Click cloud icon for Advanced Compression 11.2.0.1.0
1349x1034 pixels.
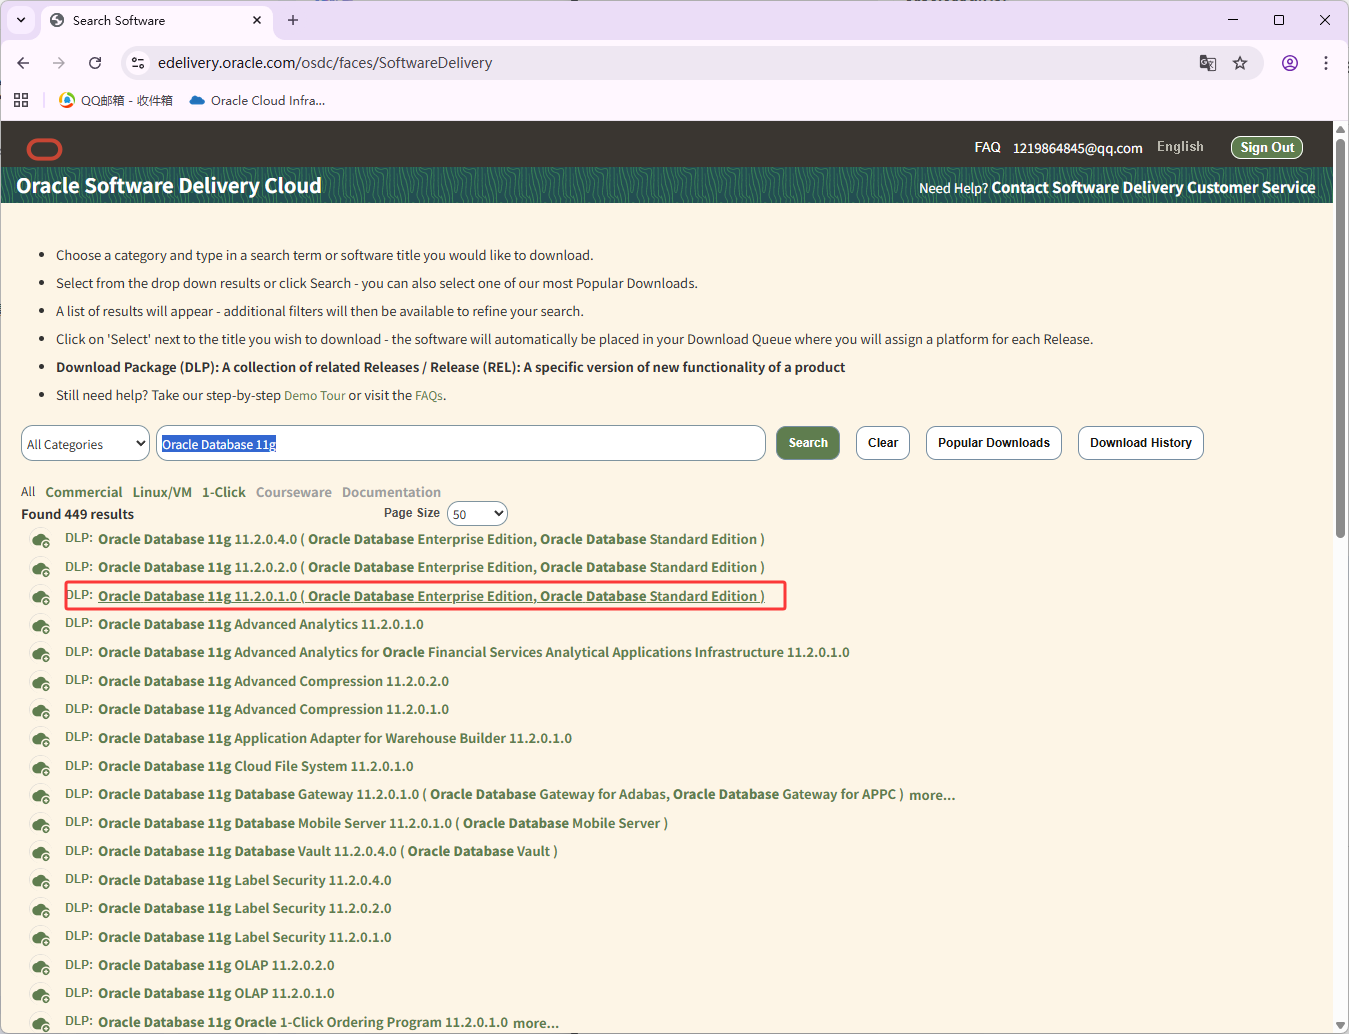coord(41,710)
